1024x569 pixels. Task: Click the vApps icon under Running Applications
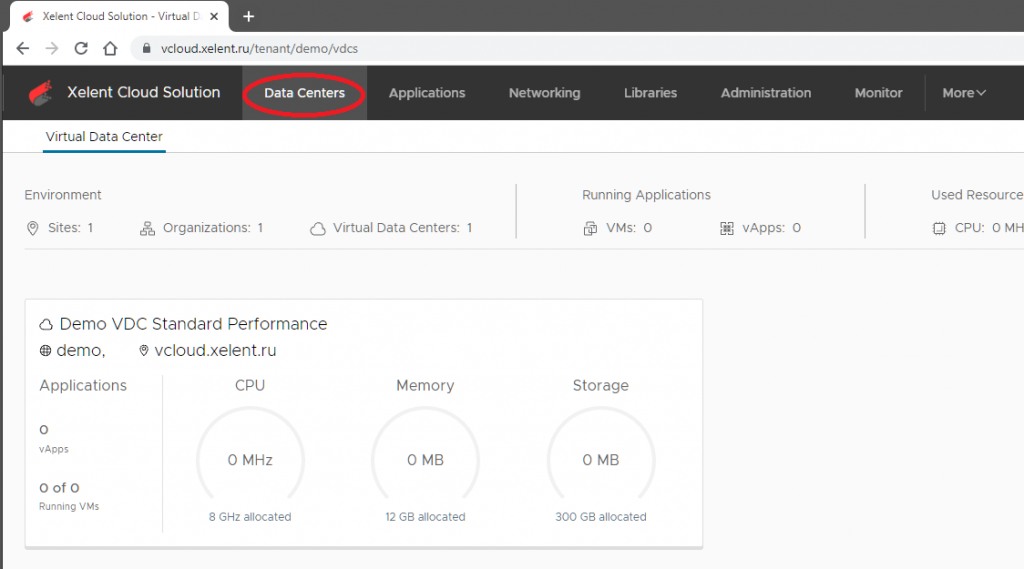(x=727, y=228)
